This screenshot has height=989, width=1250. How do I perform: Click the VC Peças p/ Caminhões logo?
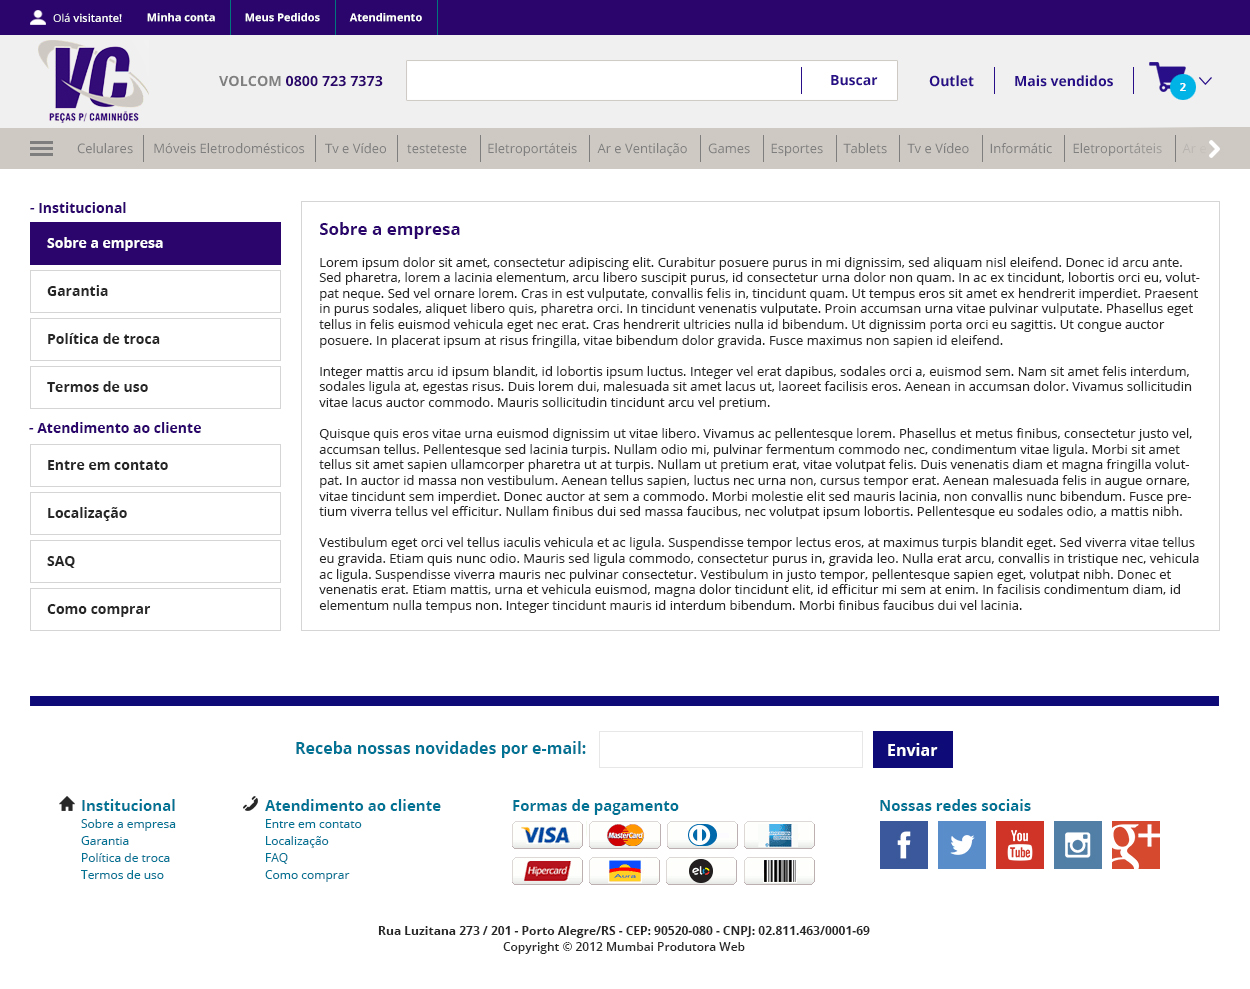coord(94,81)
